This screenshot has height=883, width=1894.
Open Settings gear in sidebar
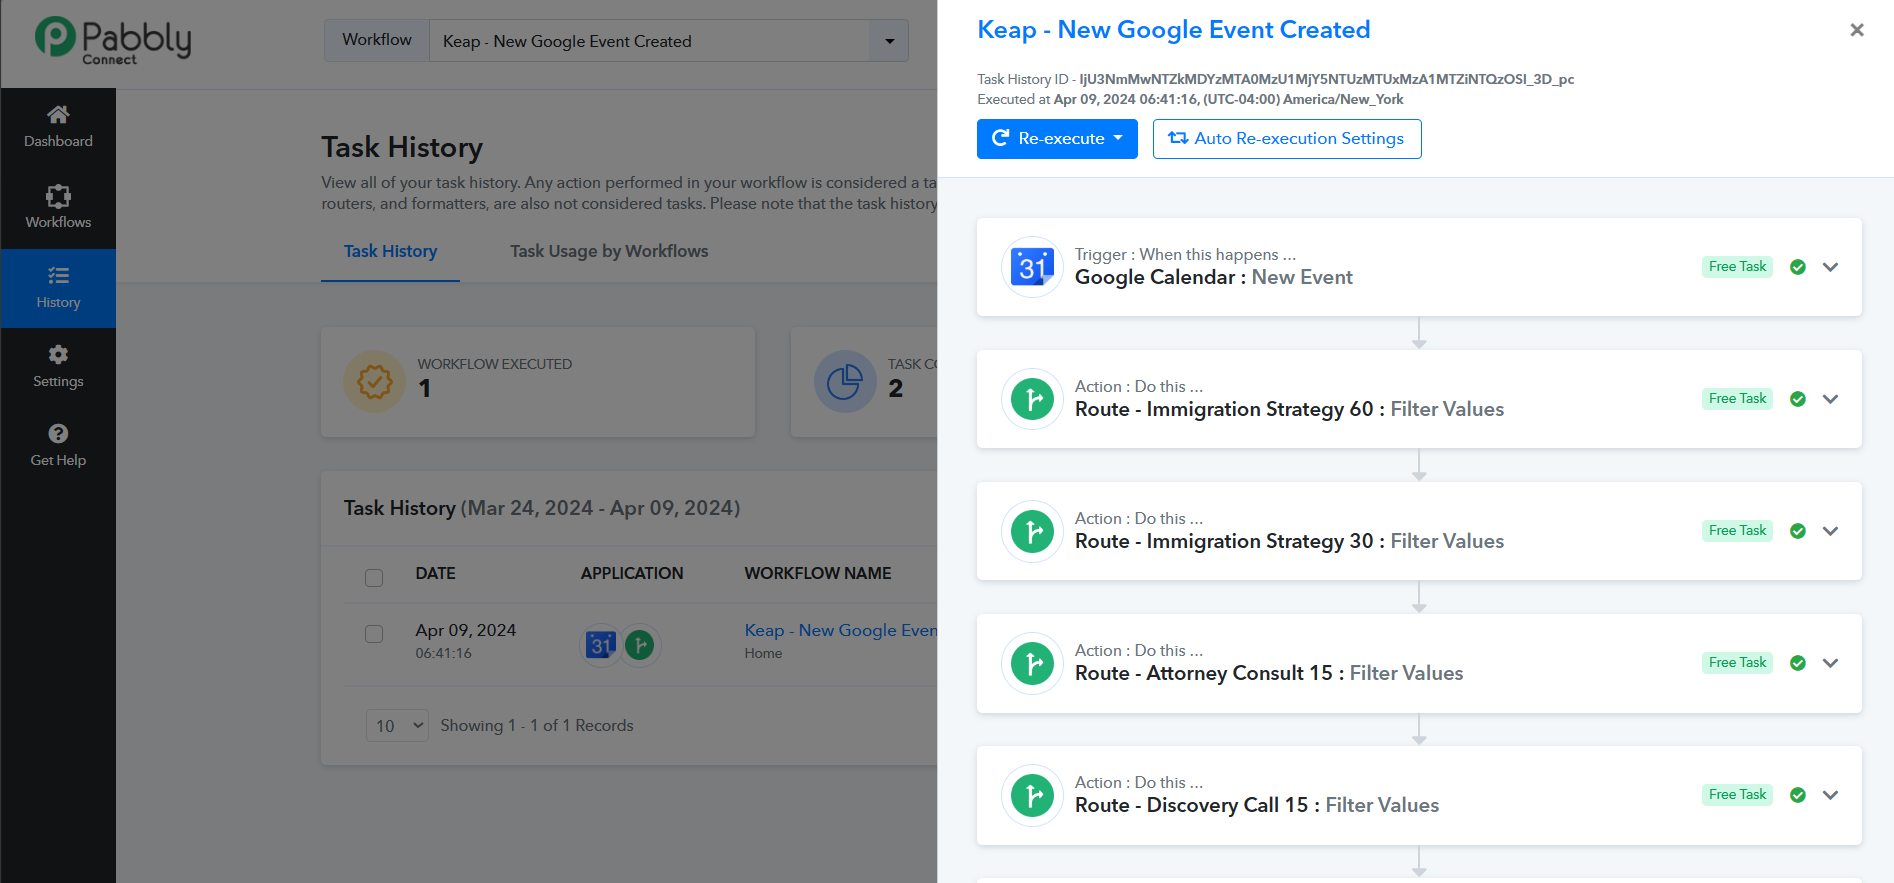[x=58, y=354]
